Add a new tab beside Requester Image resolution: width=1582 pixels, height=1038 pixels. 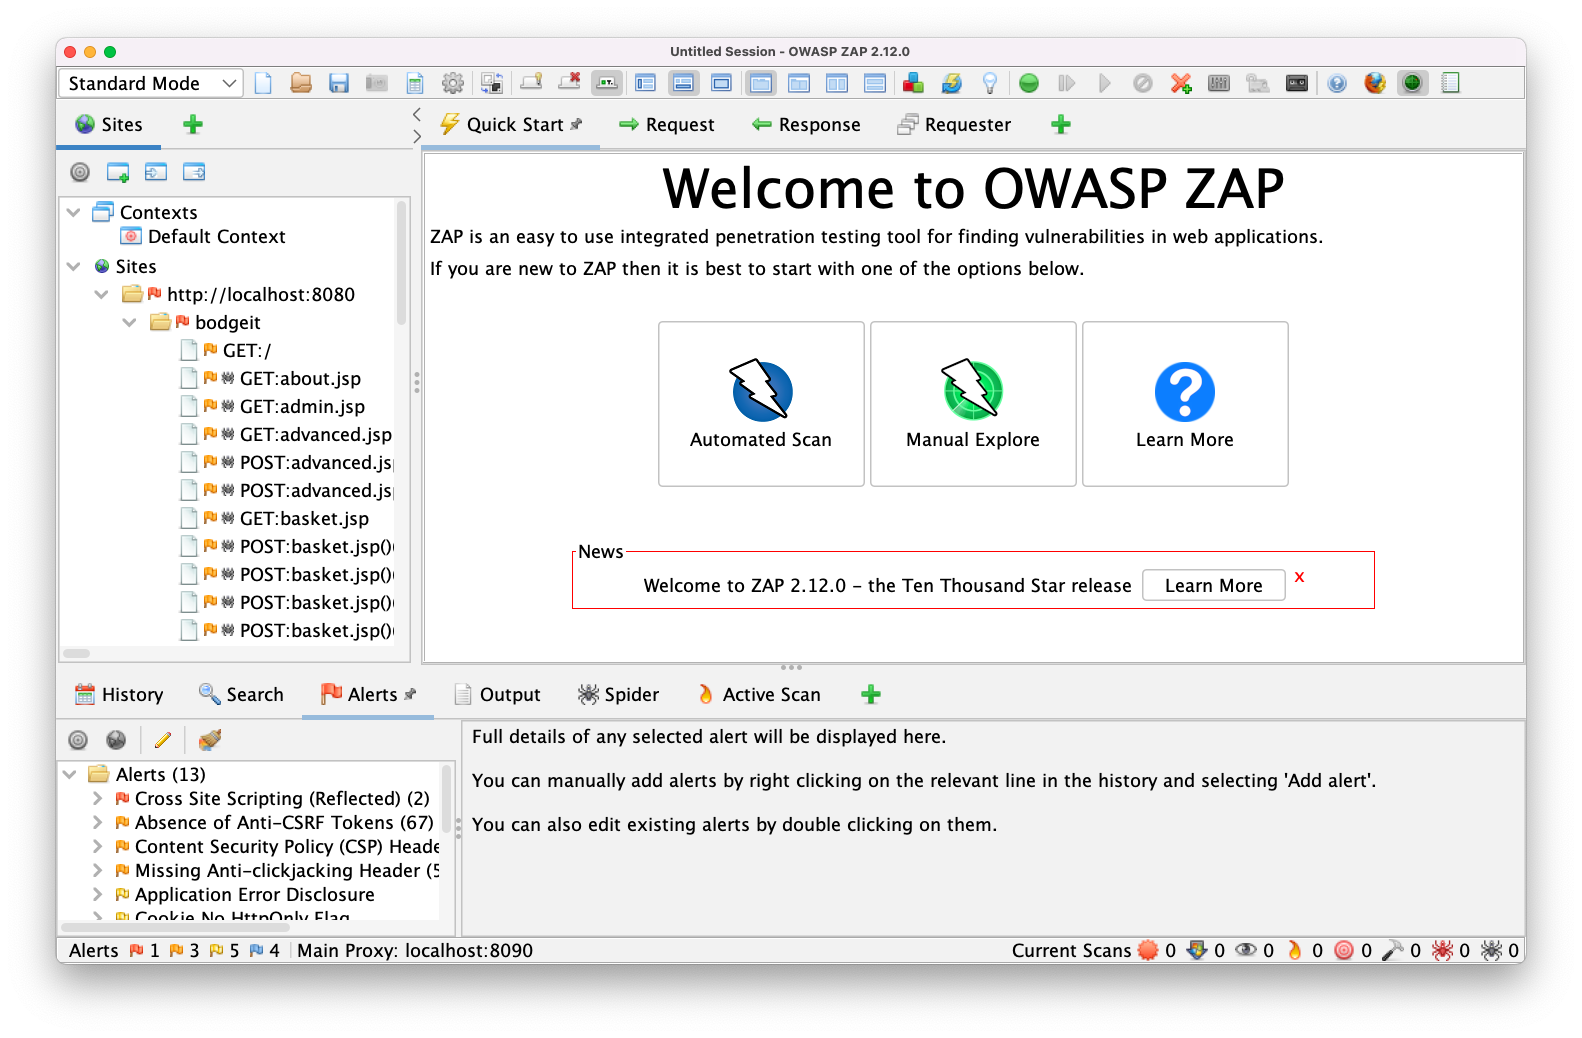[x=1061, y=124]
